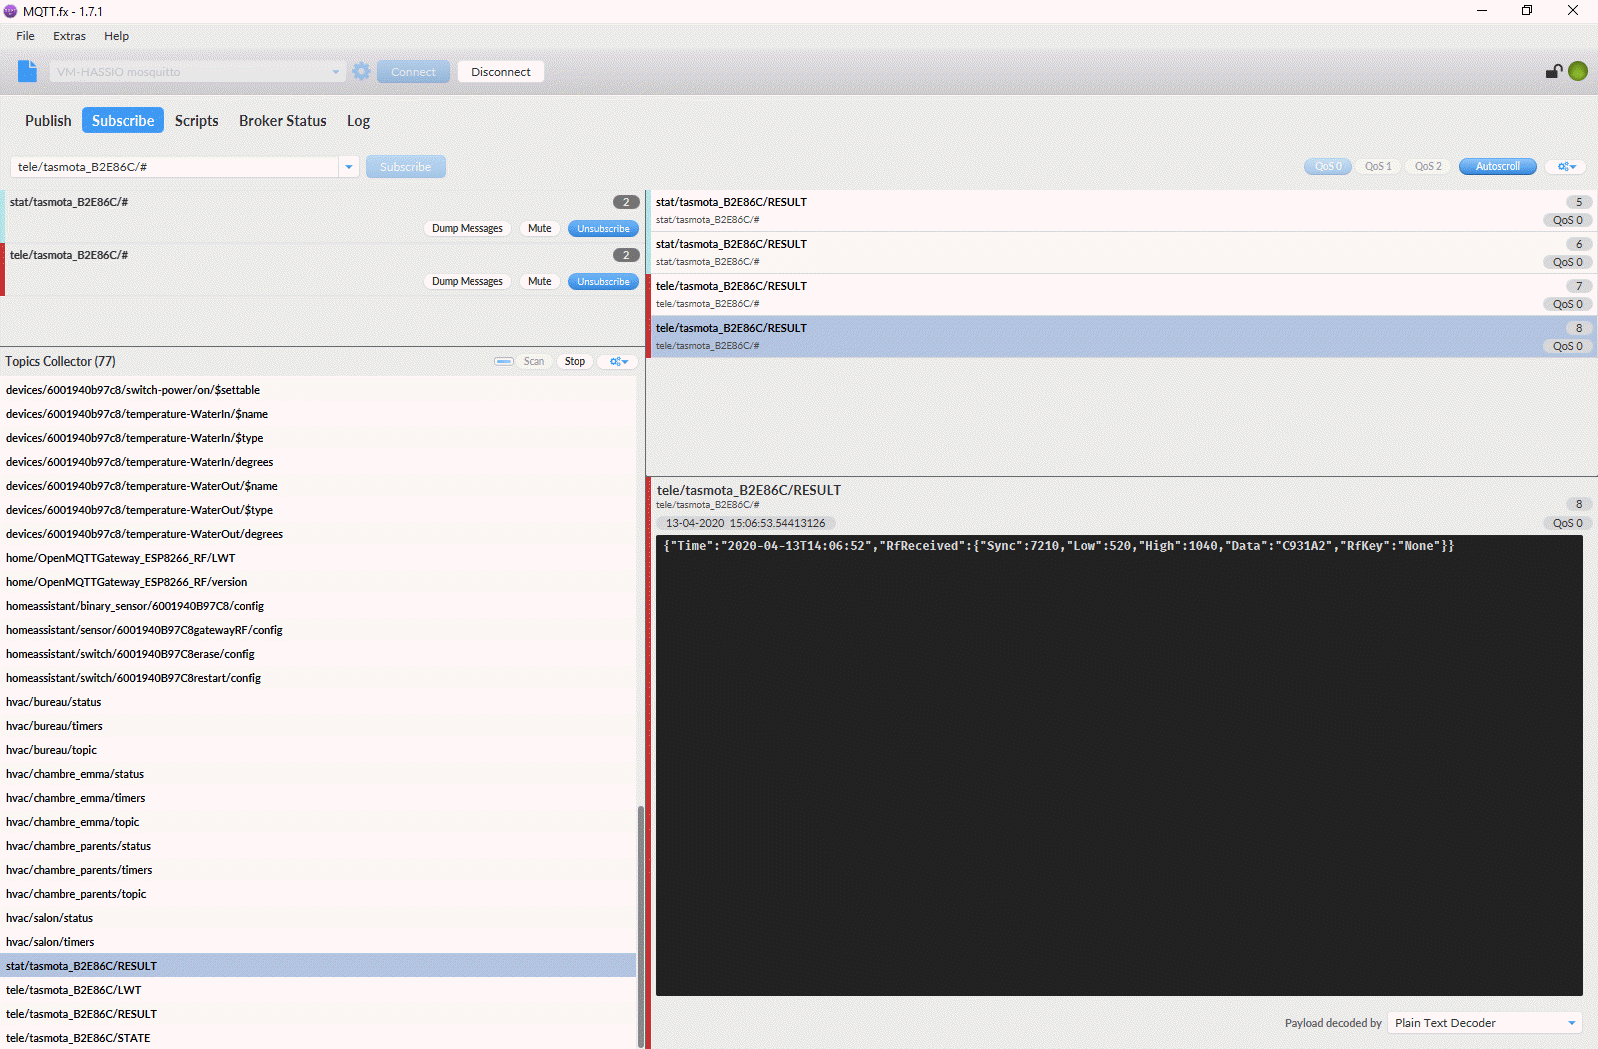Switch to the Broker Status tab
The width and height of the screenshot is (1598, 1049).
[x=282, y=121]
